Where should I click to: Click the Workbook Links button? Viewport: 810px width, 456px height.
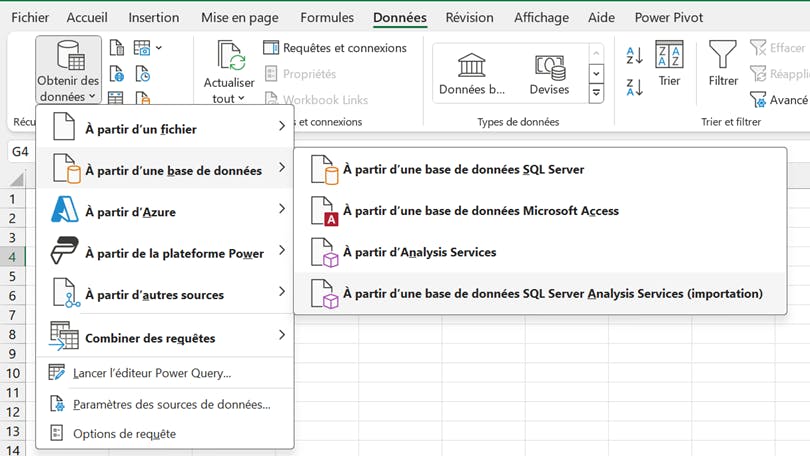316,99
